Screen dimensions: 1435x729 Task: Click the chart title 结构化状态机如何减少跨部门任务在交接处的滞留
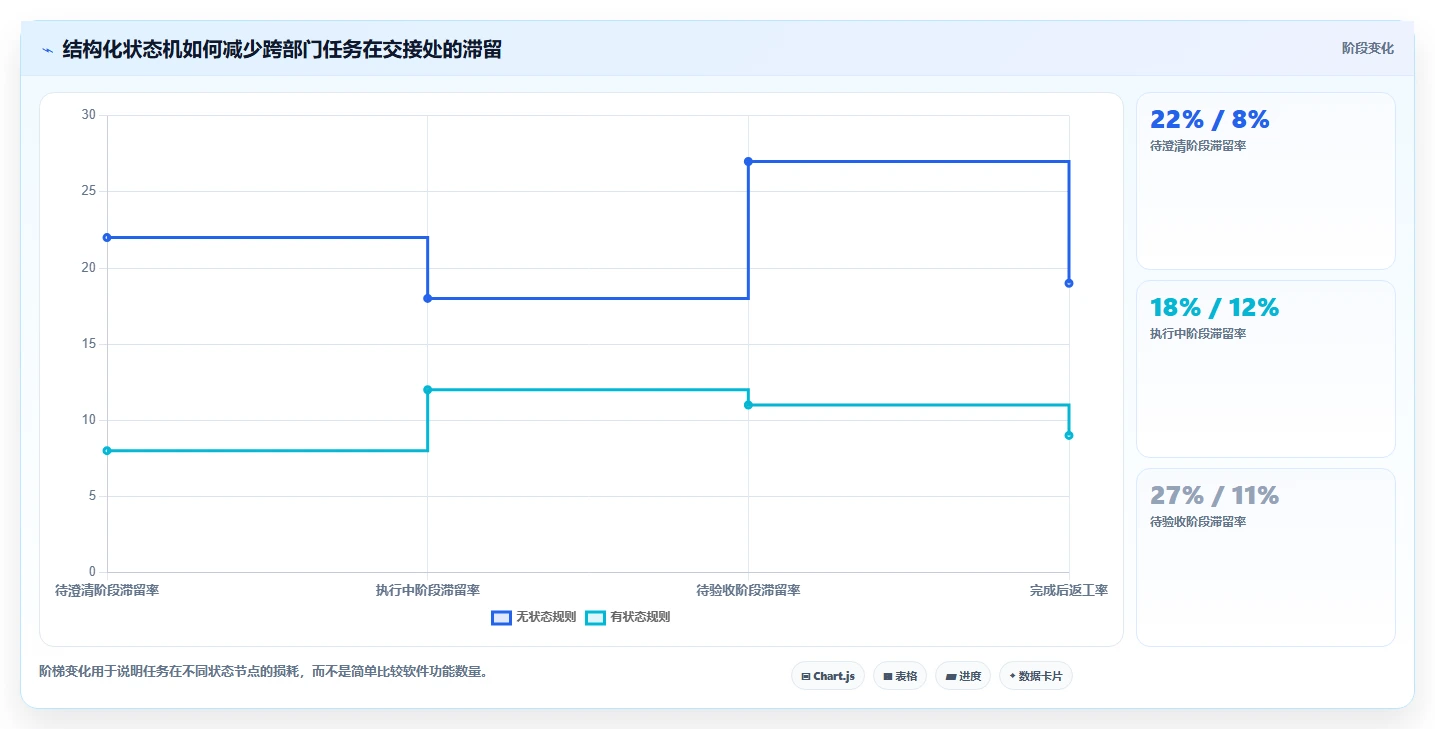coord(282,49)
